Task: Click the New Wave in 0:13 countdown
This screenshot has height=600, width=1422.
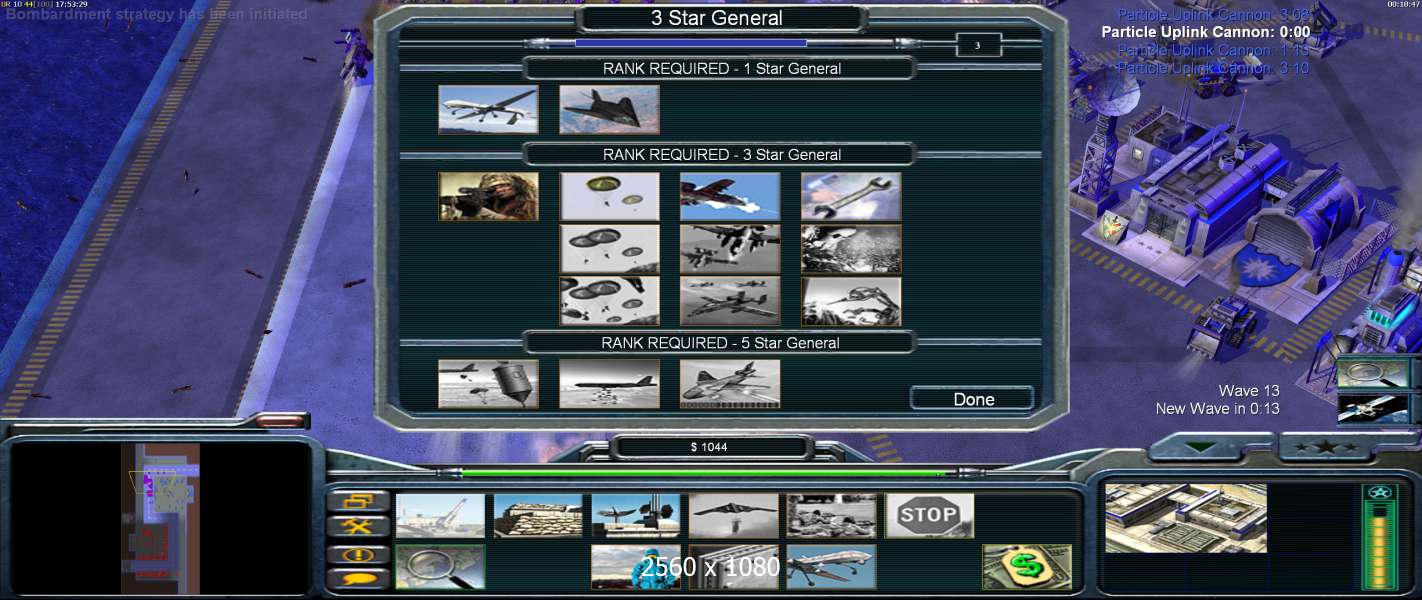Action: tap(1217, 408)
